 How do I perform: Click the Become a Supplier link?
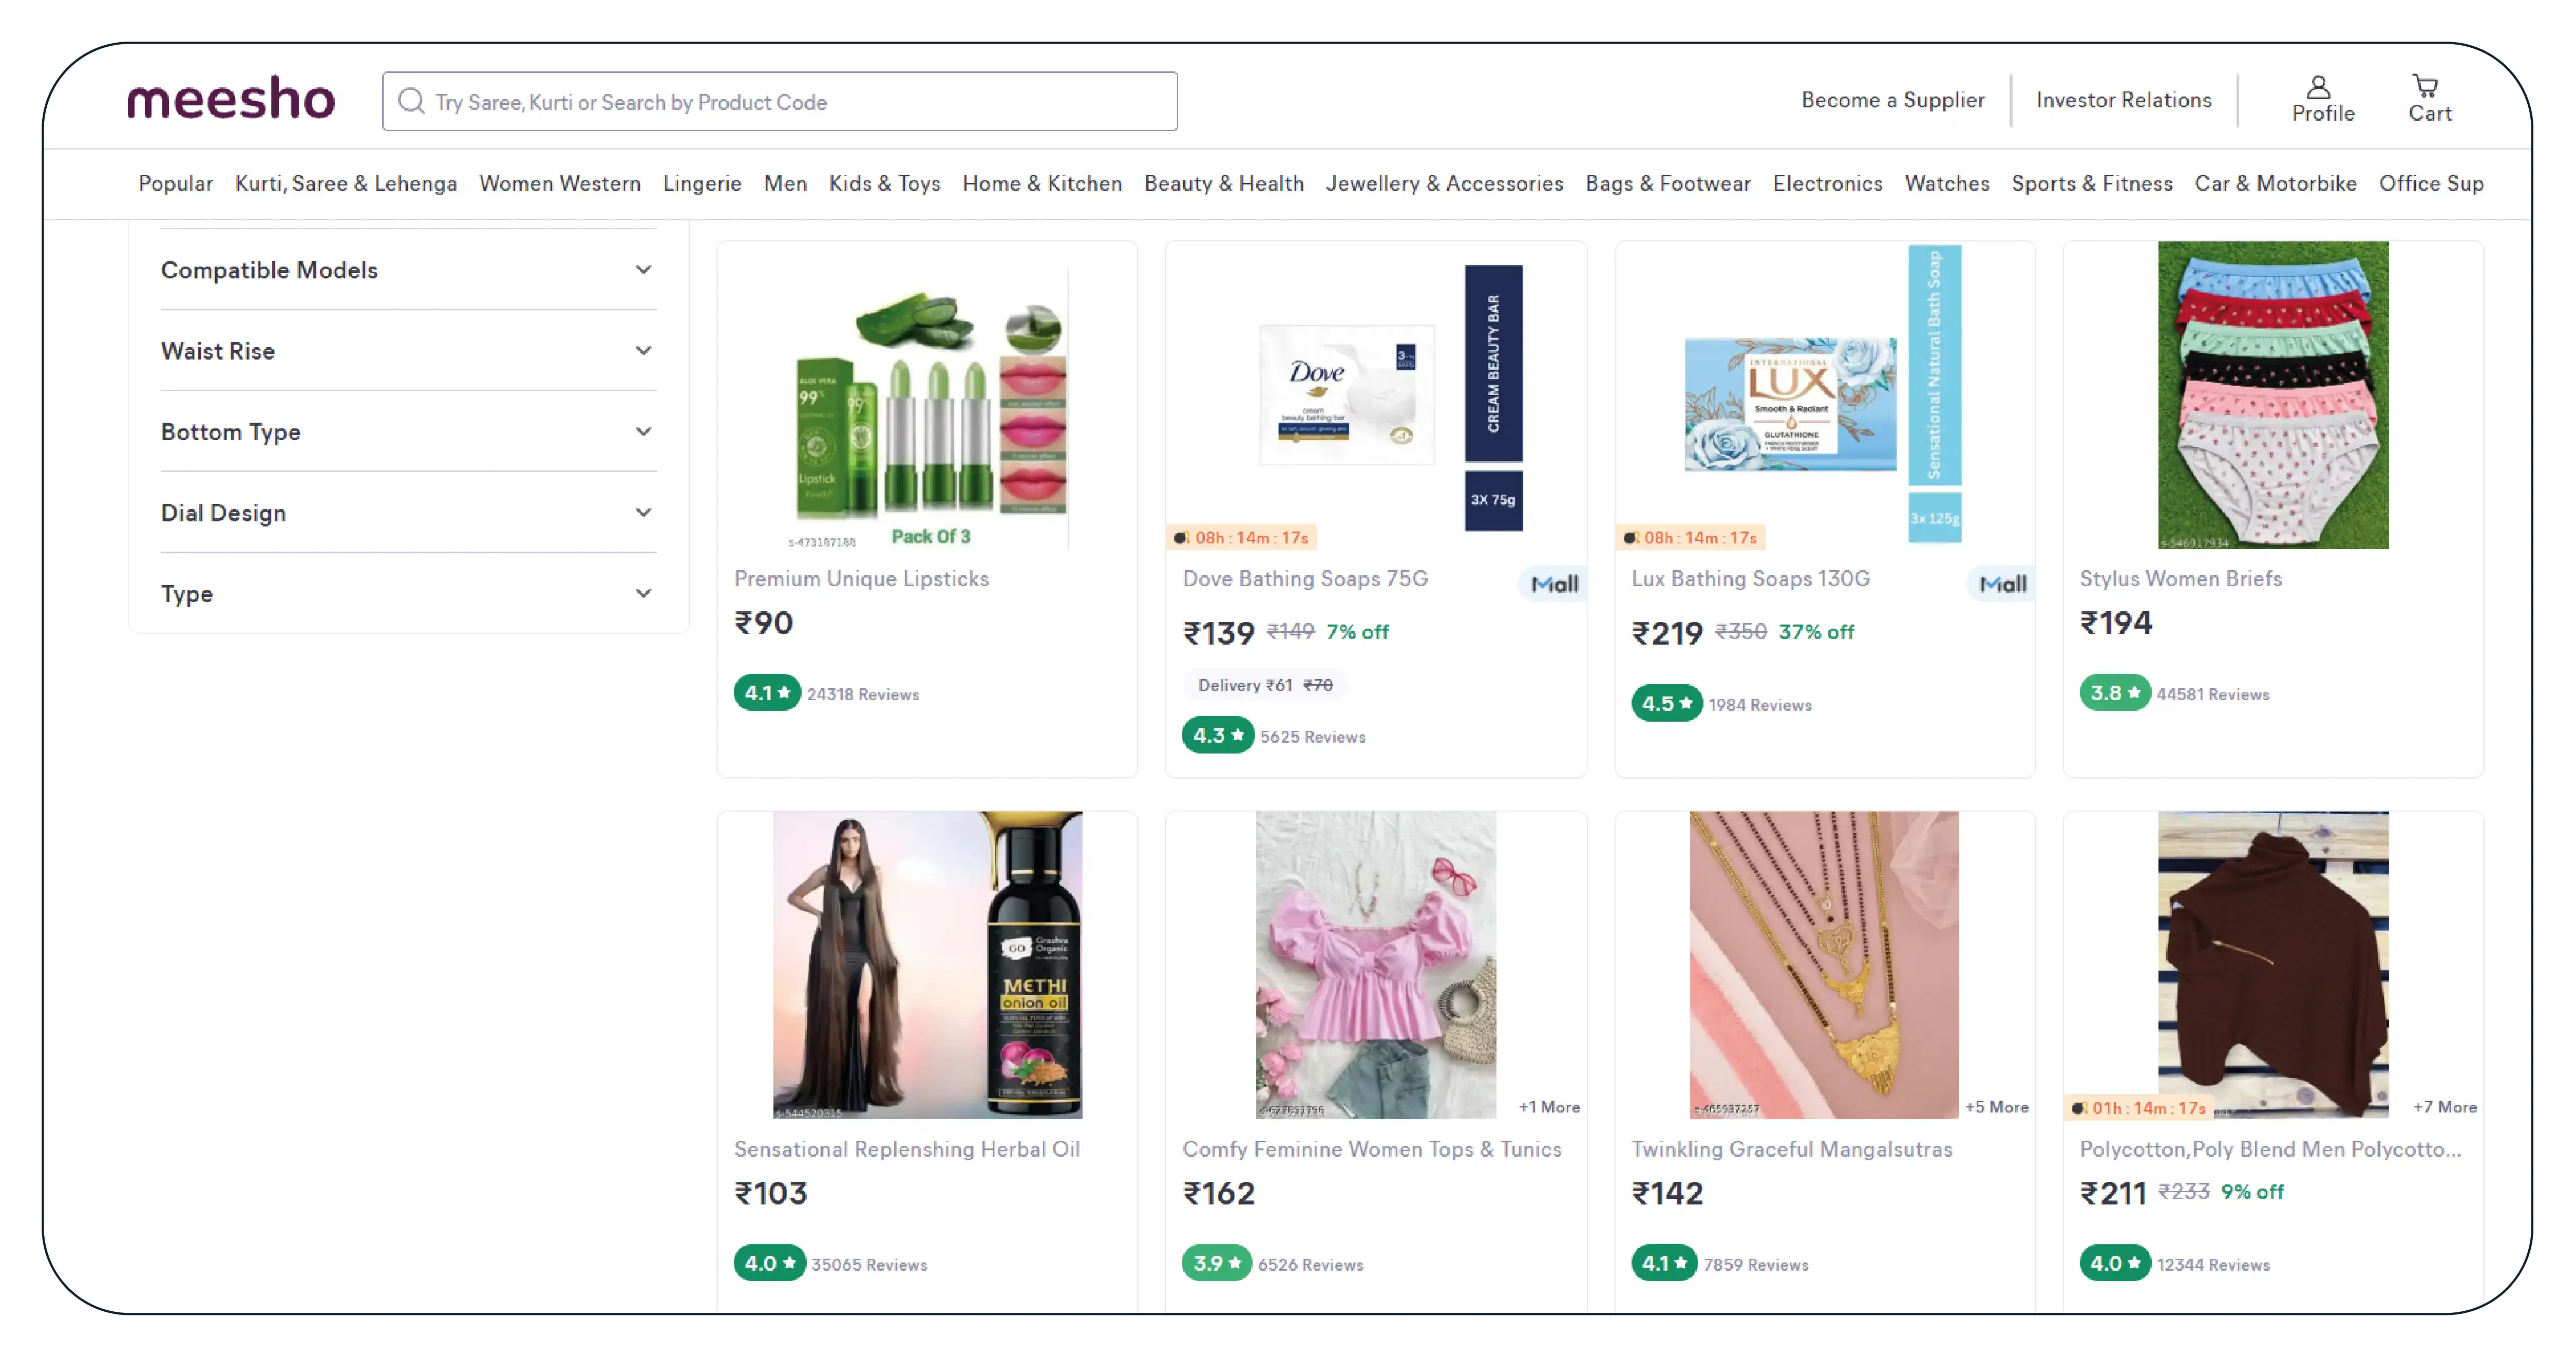tap(1892, 100)
